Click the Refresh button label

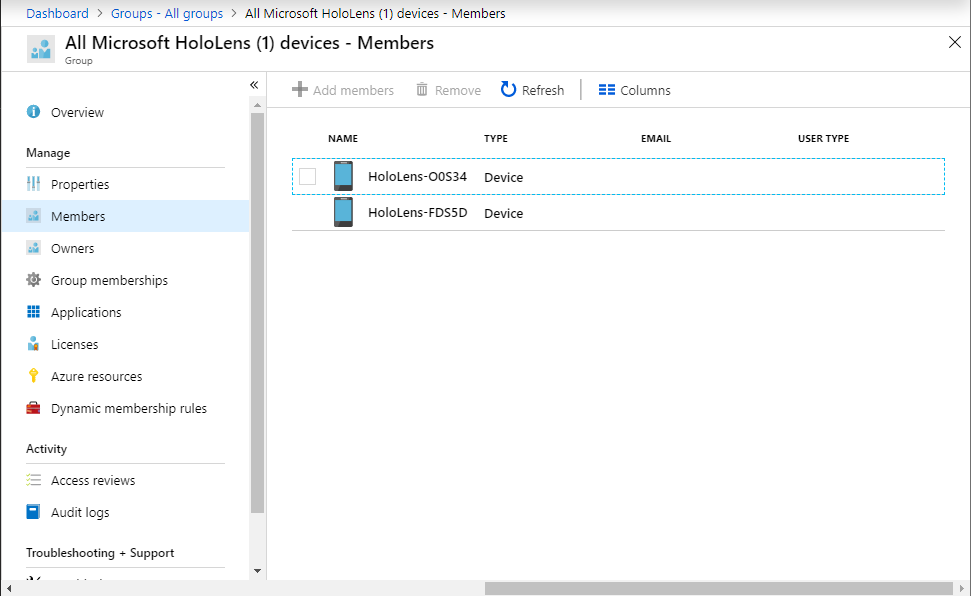point(542,90)
